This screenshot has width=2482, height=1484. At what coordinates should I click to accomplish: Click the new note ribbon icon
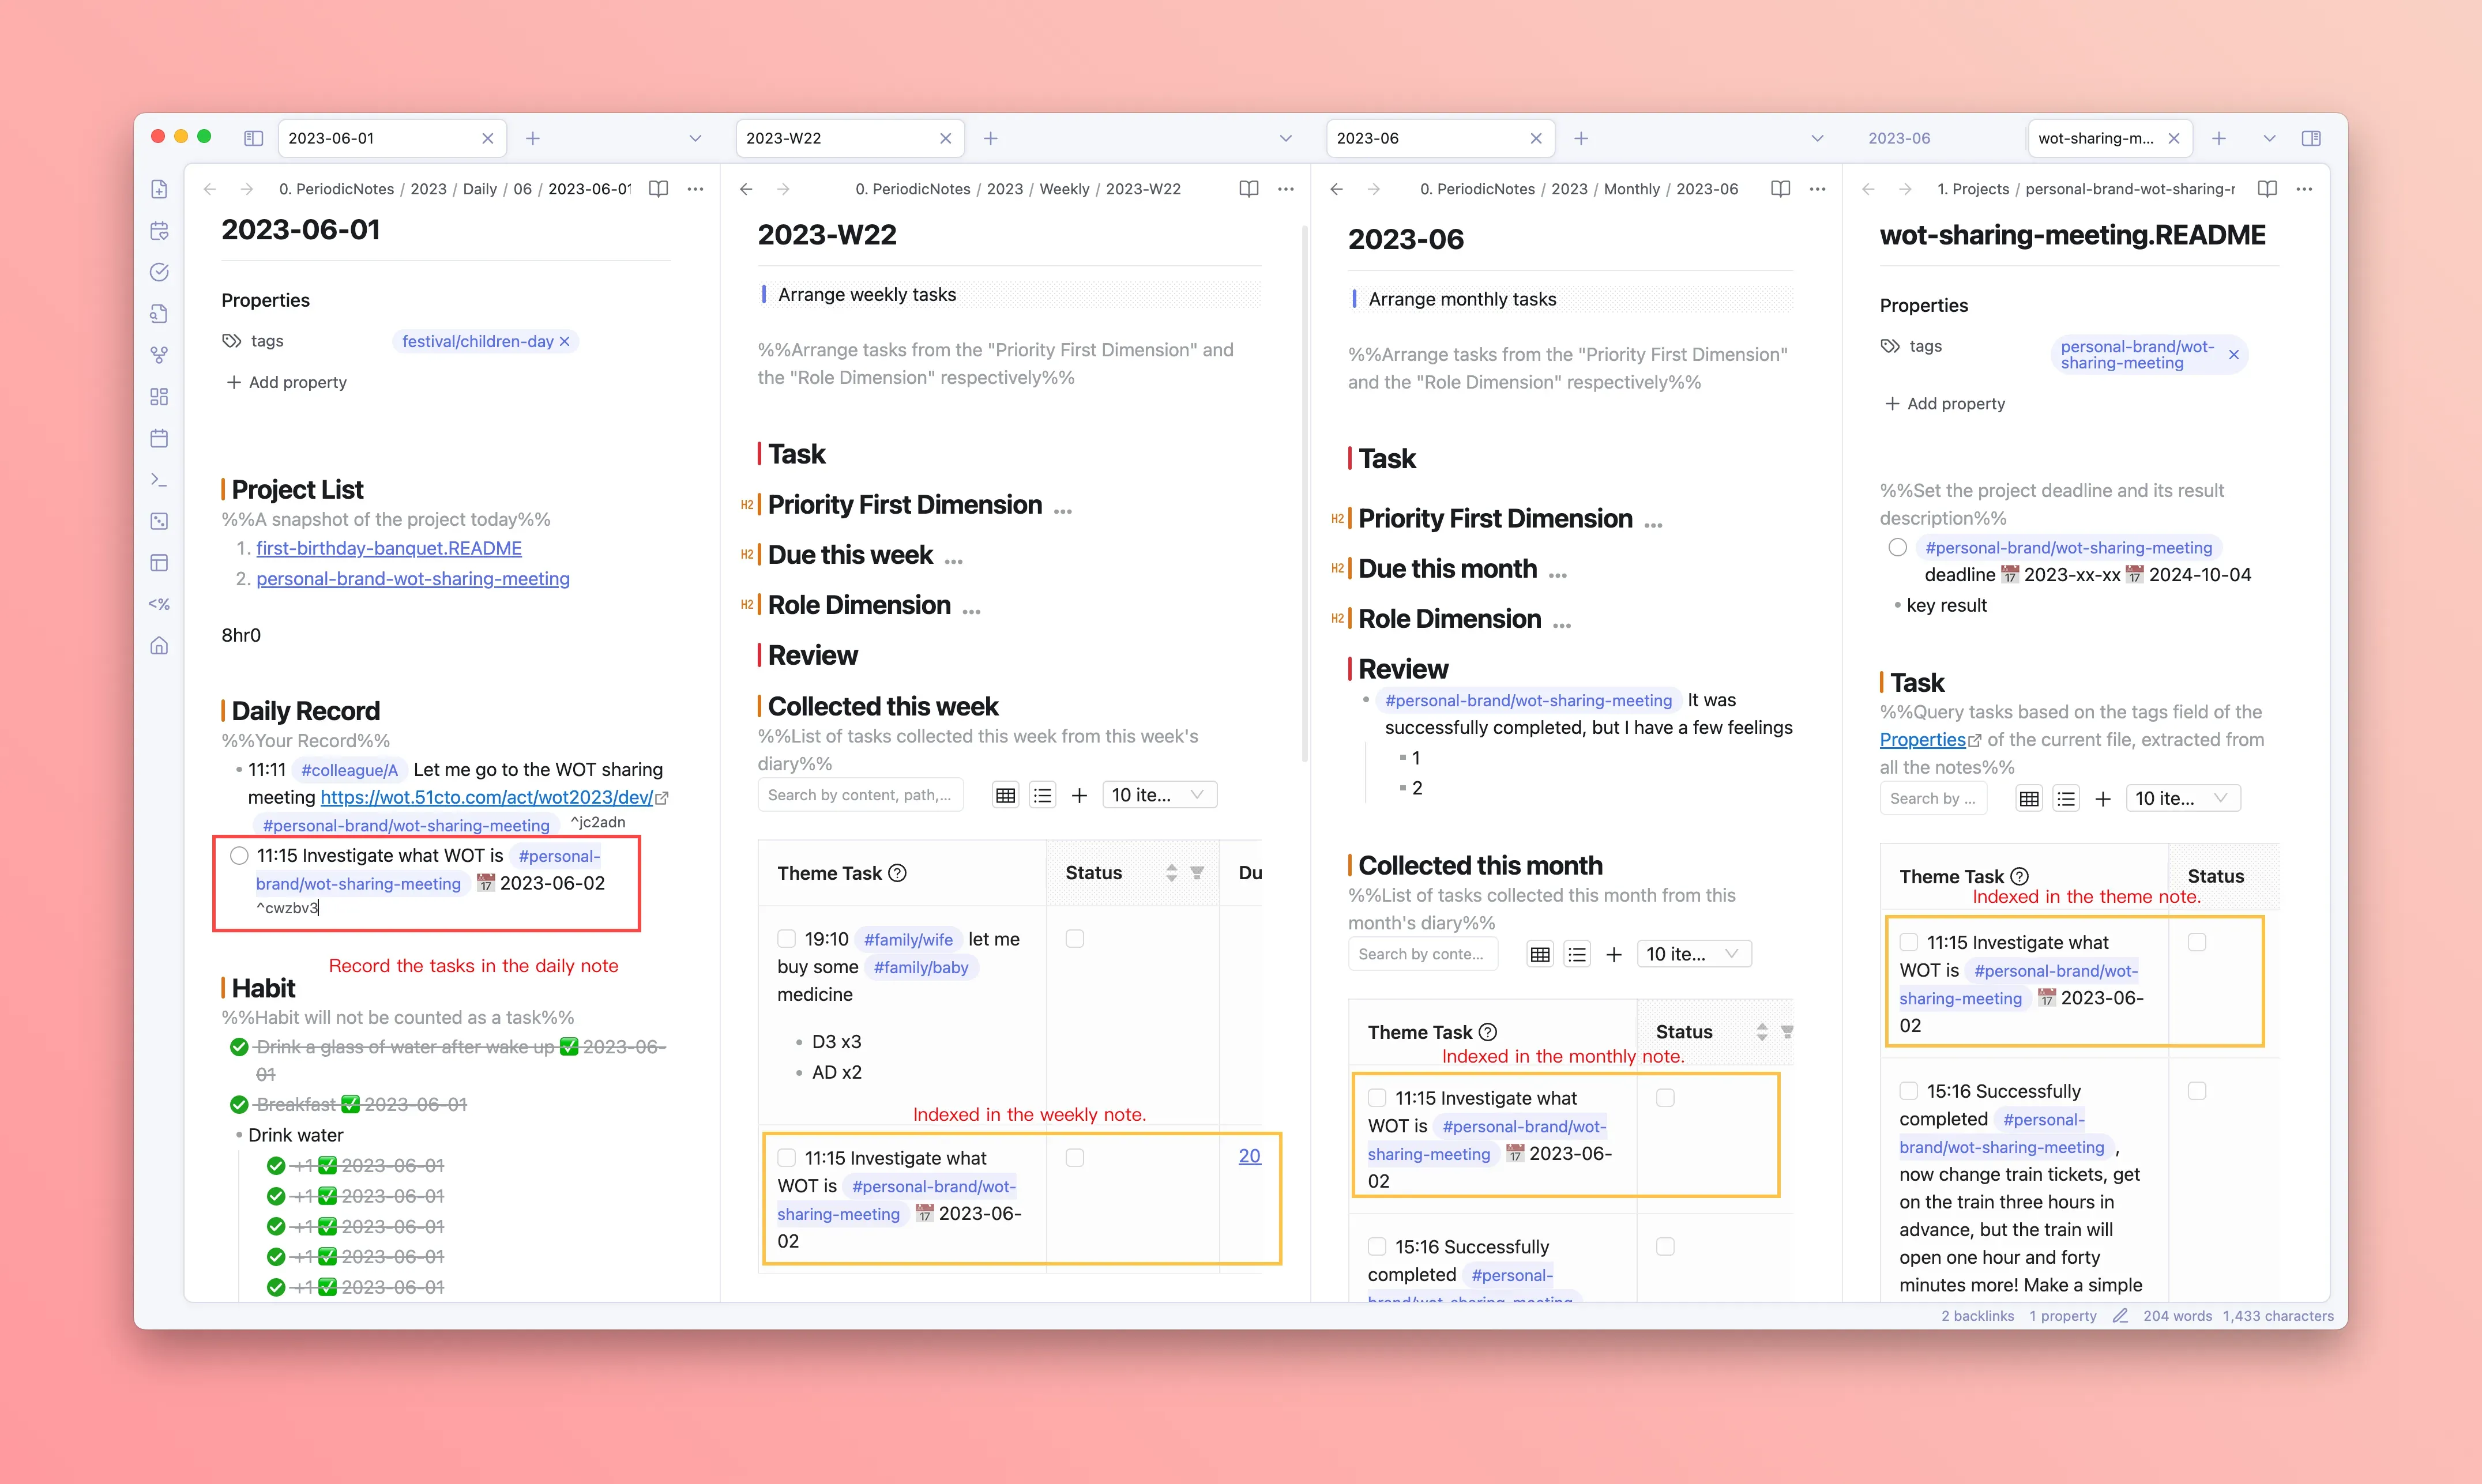point(159,189)
